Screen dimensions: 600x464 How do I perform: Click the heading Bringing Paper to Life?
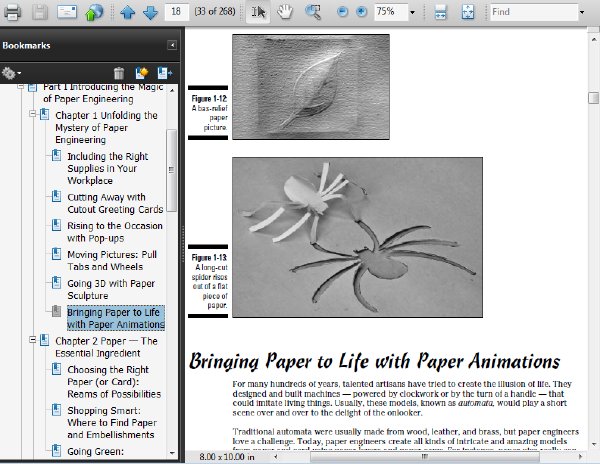pos(375,361)
